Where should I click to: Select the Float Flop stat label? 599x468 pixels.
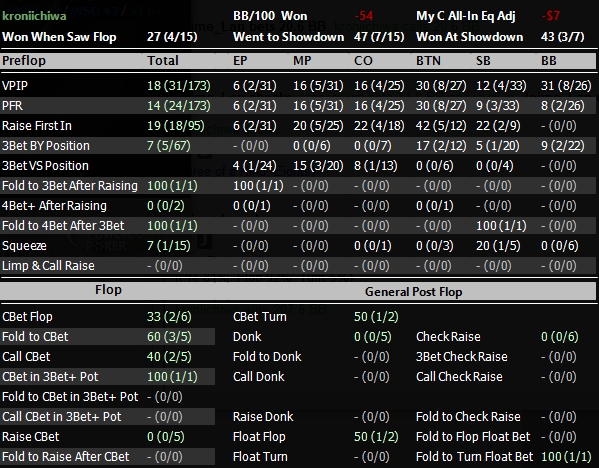tap(259, 437)
